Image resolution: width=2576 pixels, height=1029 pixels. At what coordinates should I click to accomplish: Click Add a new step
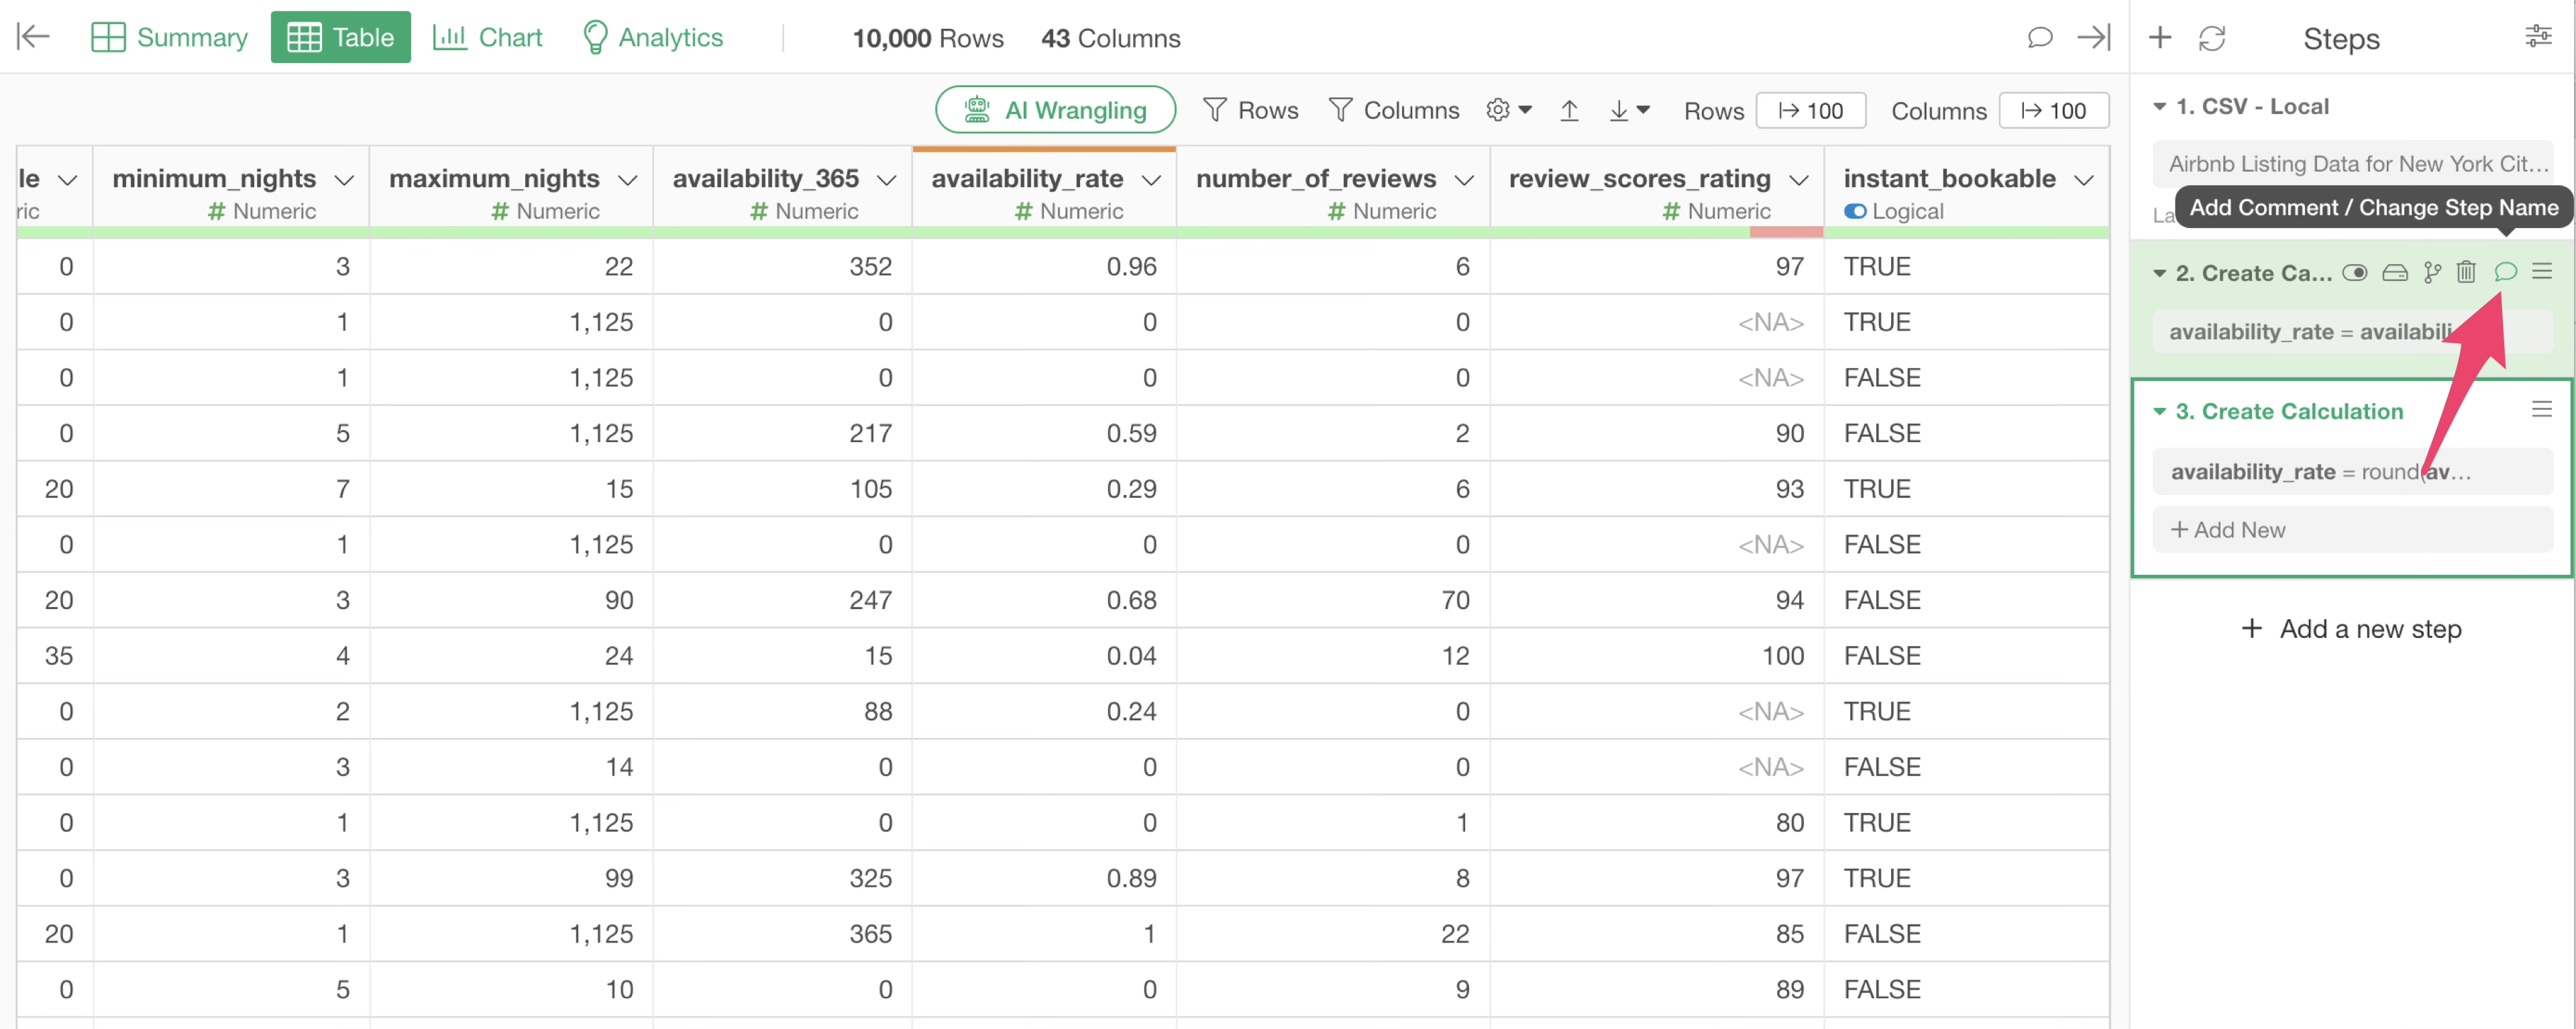point(2351,629)
